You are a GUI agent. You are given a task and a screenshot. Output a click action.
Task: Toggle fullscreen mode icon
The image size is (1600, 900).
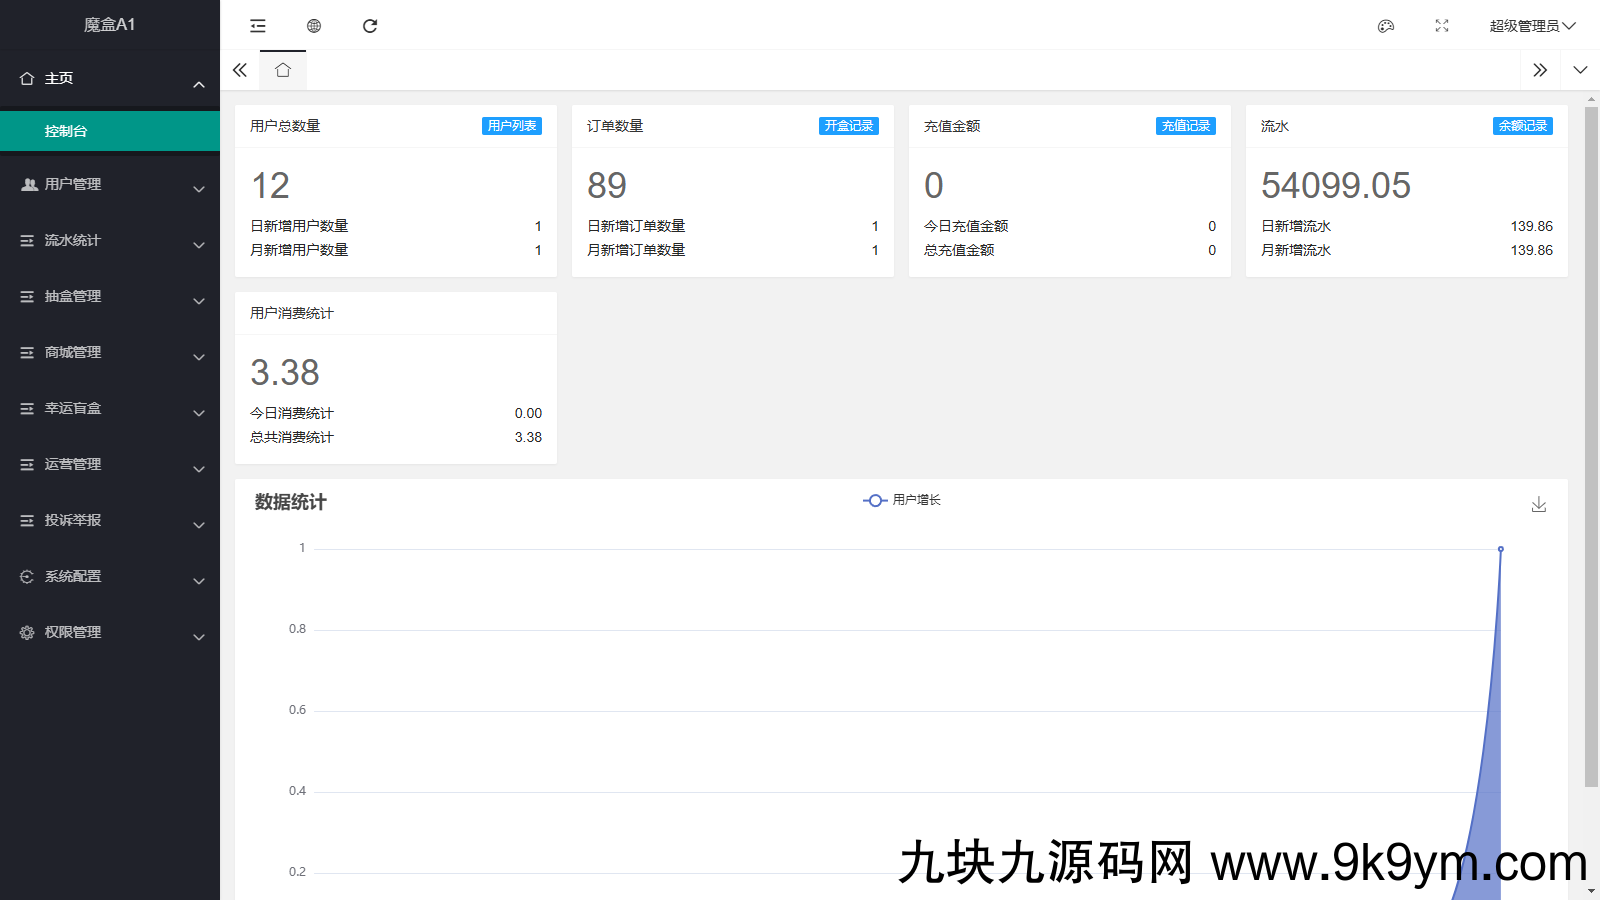pos(1442,26)
